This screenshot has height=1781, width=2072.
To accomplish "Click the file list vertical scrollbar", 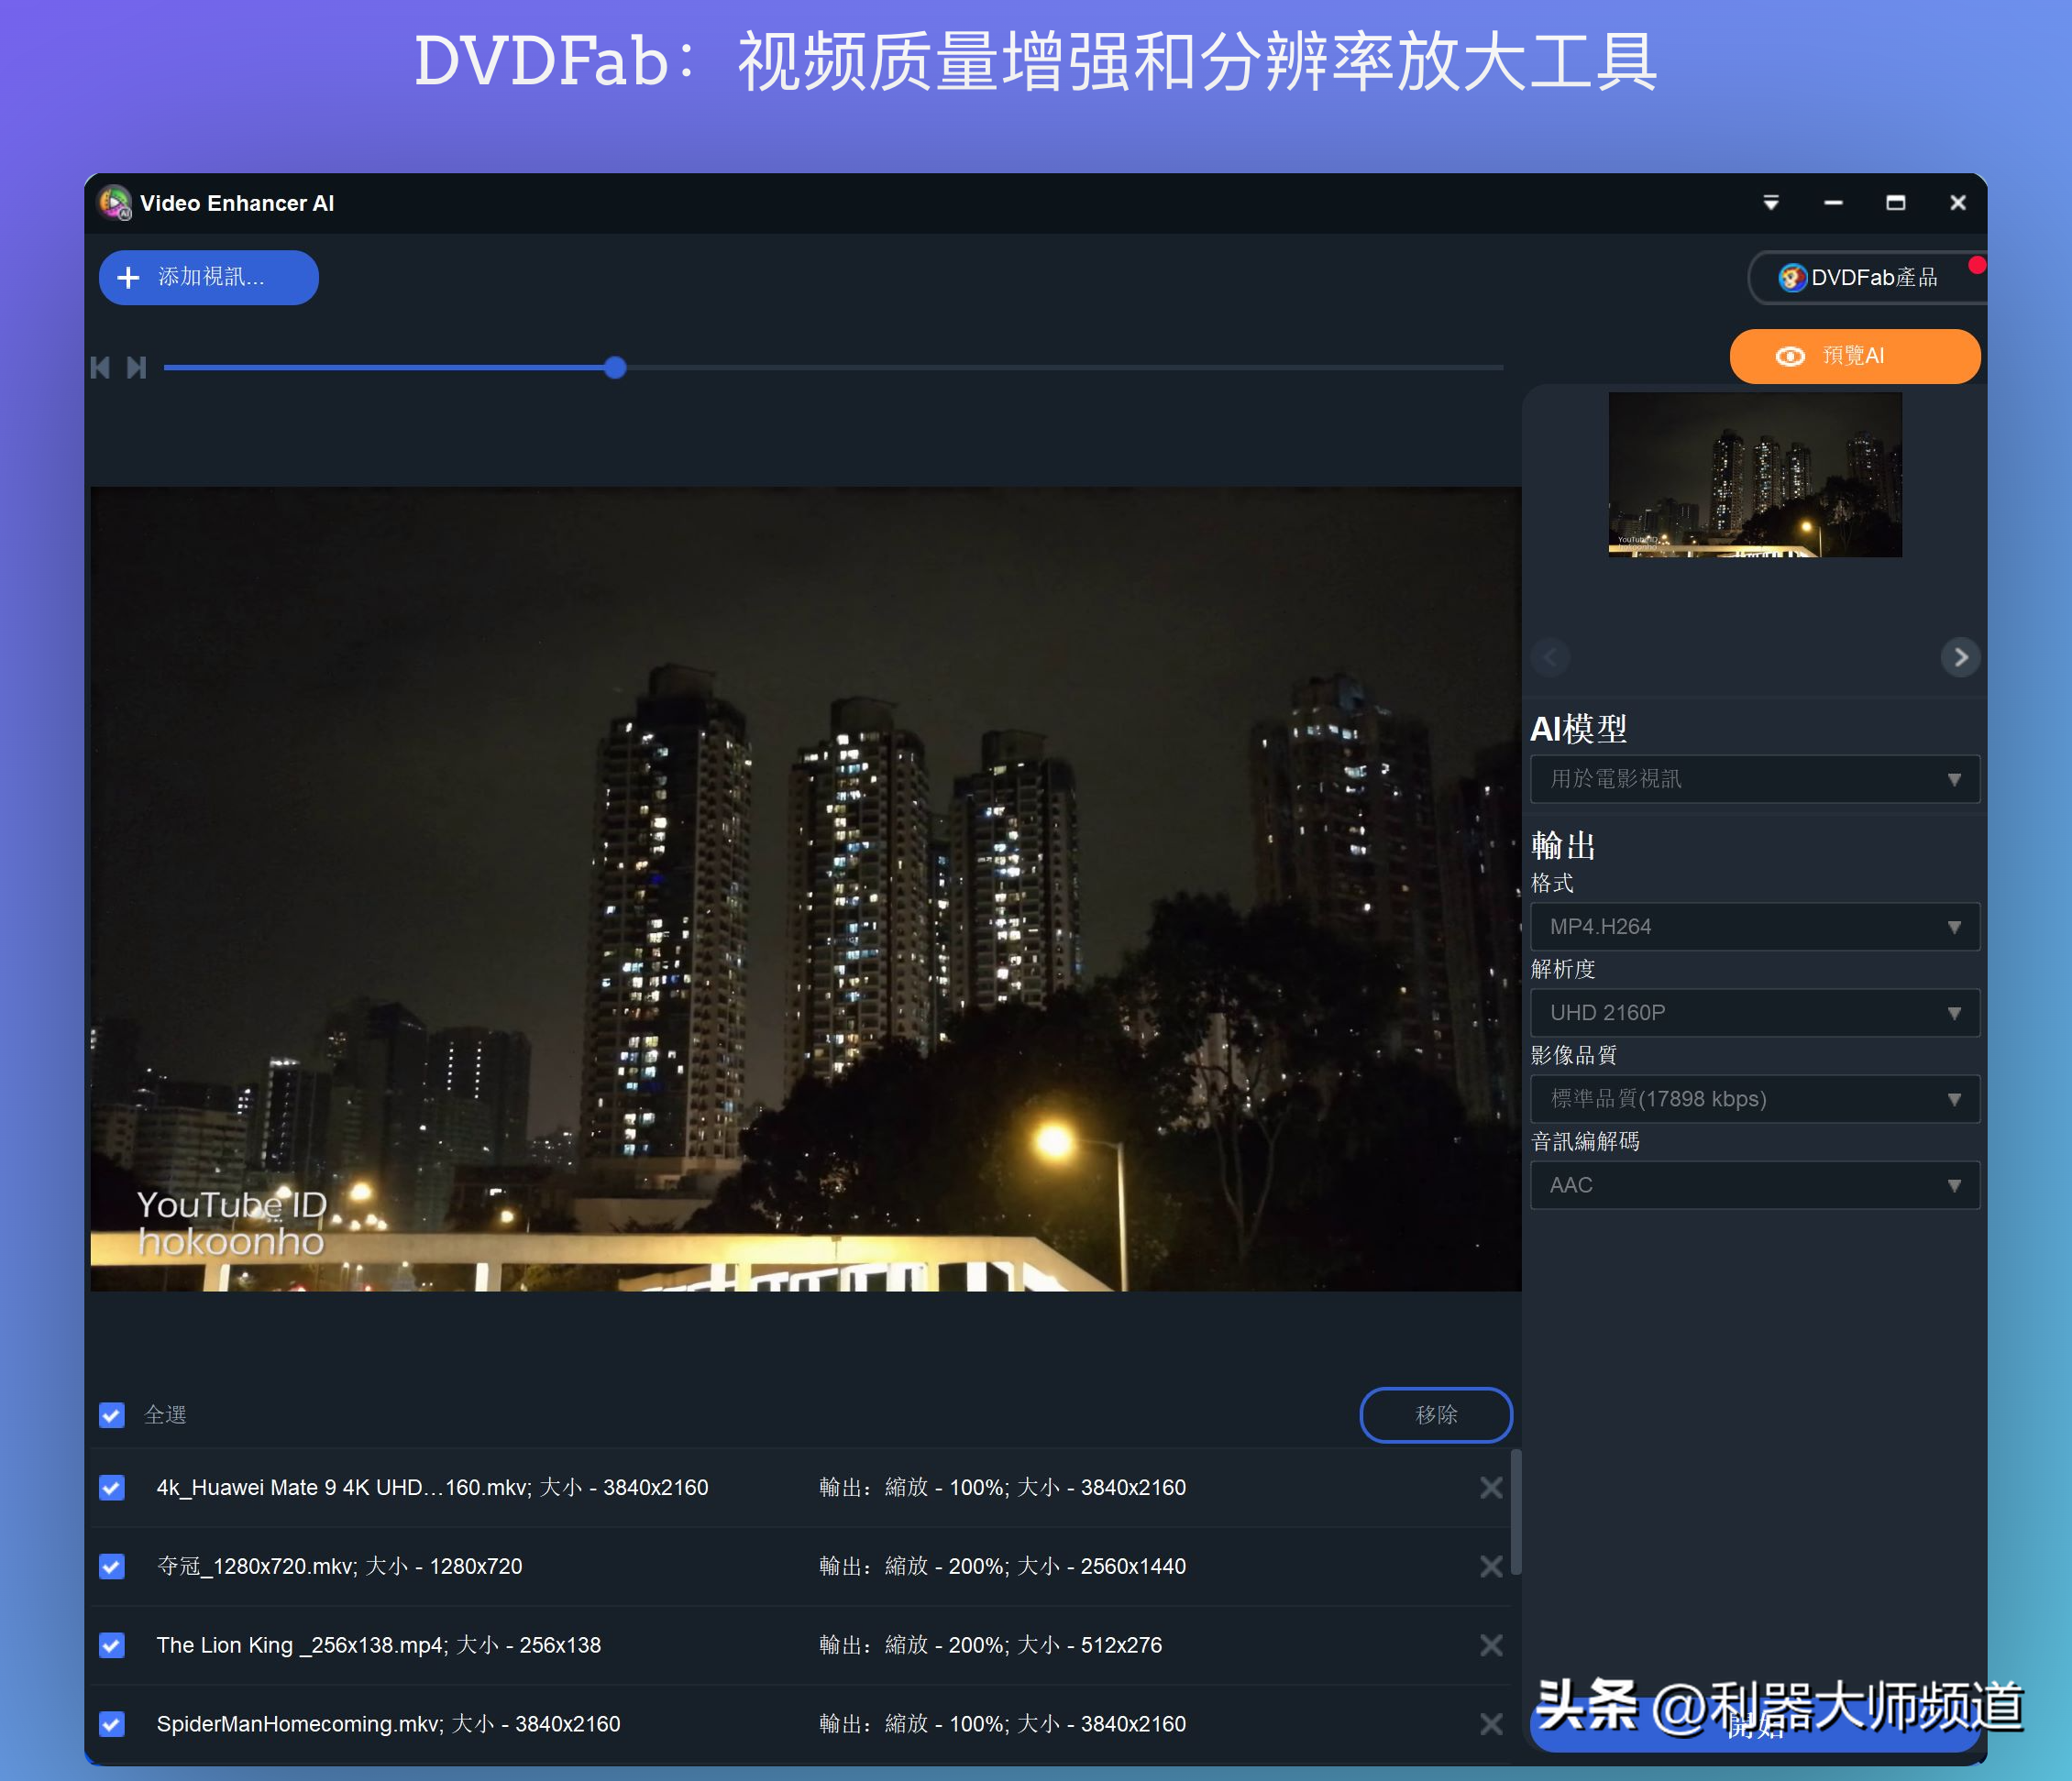I will tap(1516, 1512).
